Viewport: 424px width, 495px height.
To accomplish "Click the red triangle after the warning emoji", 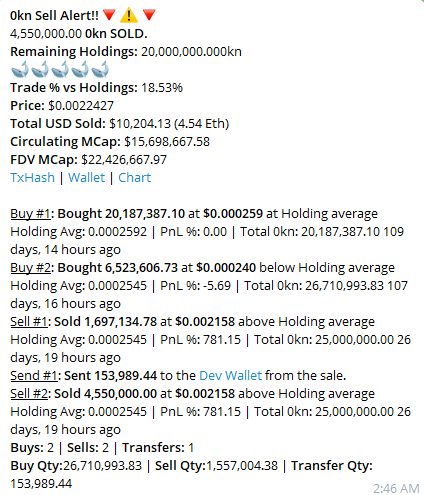I will click(x=149, y=15).
